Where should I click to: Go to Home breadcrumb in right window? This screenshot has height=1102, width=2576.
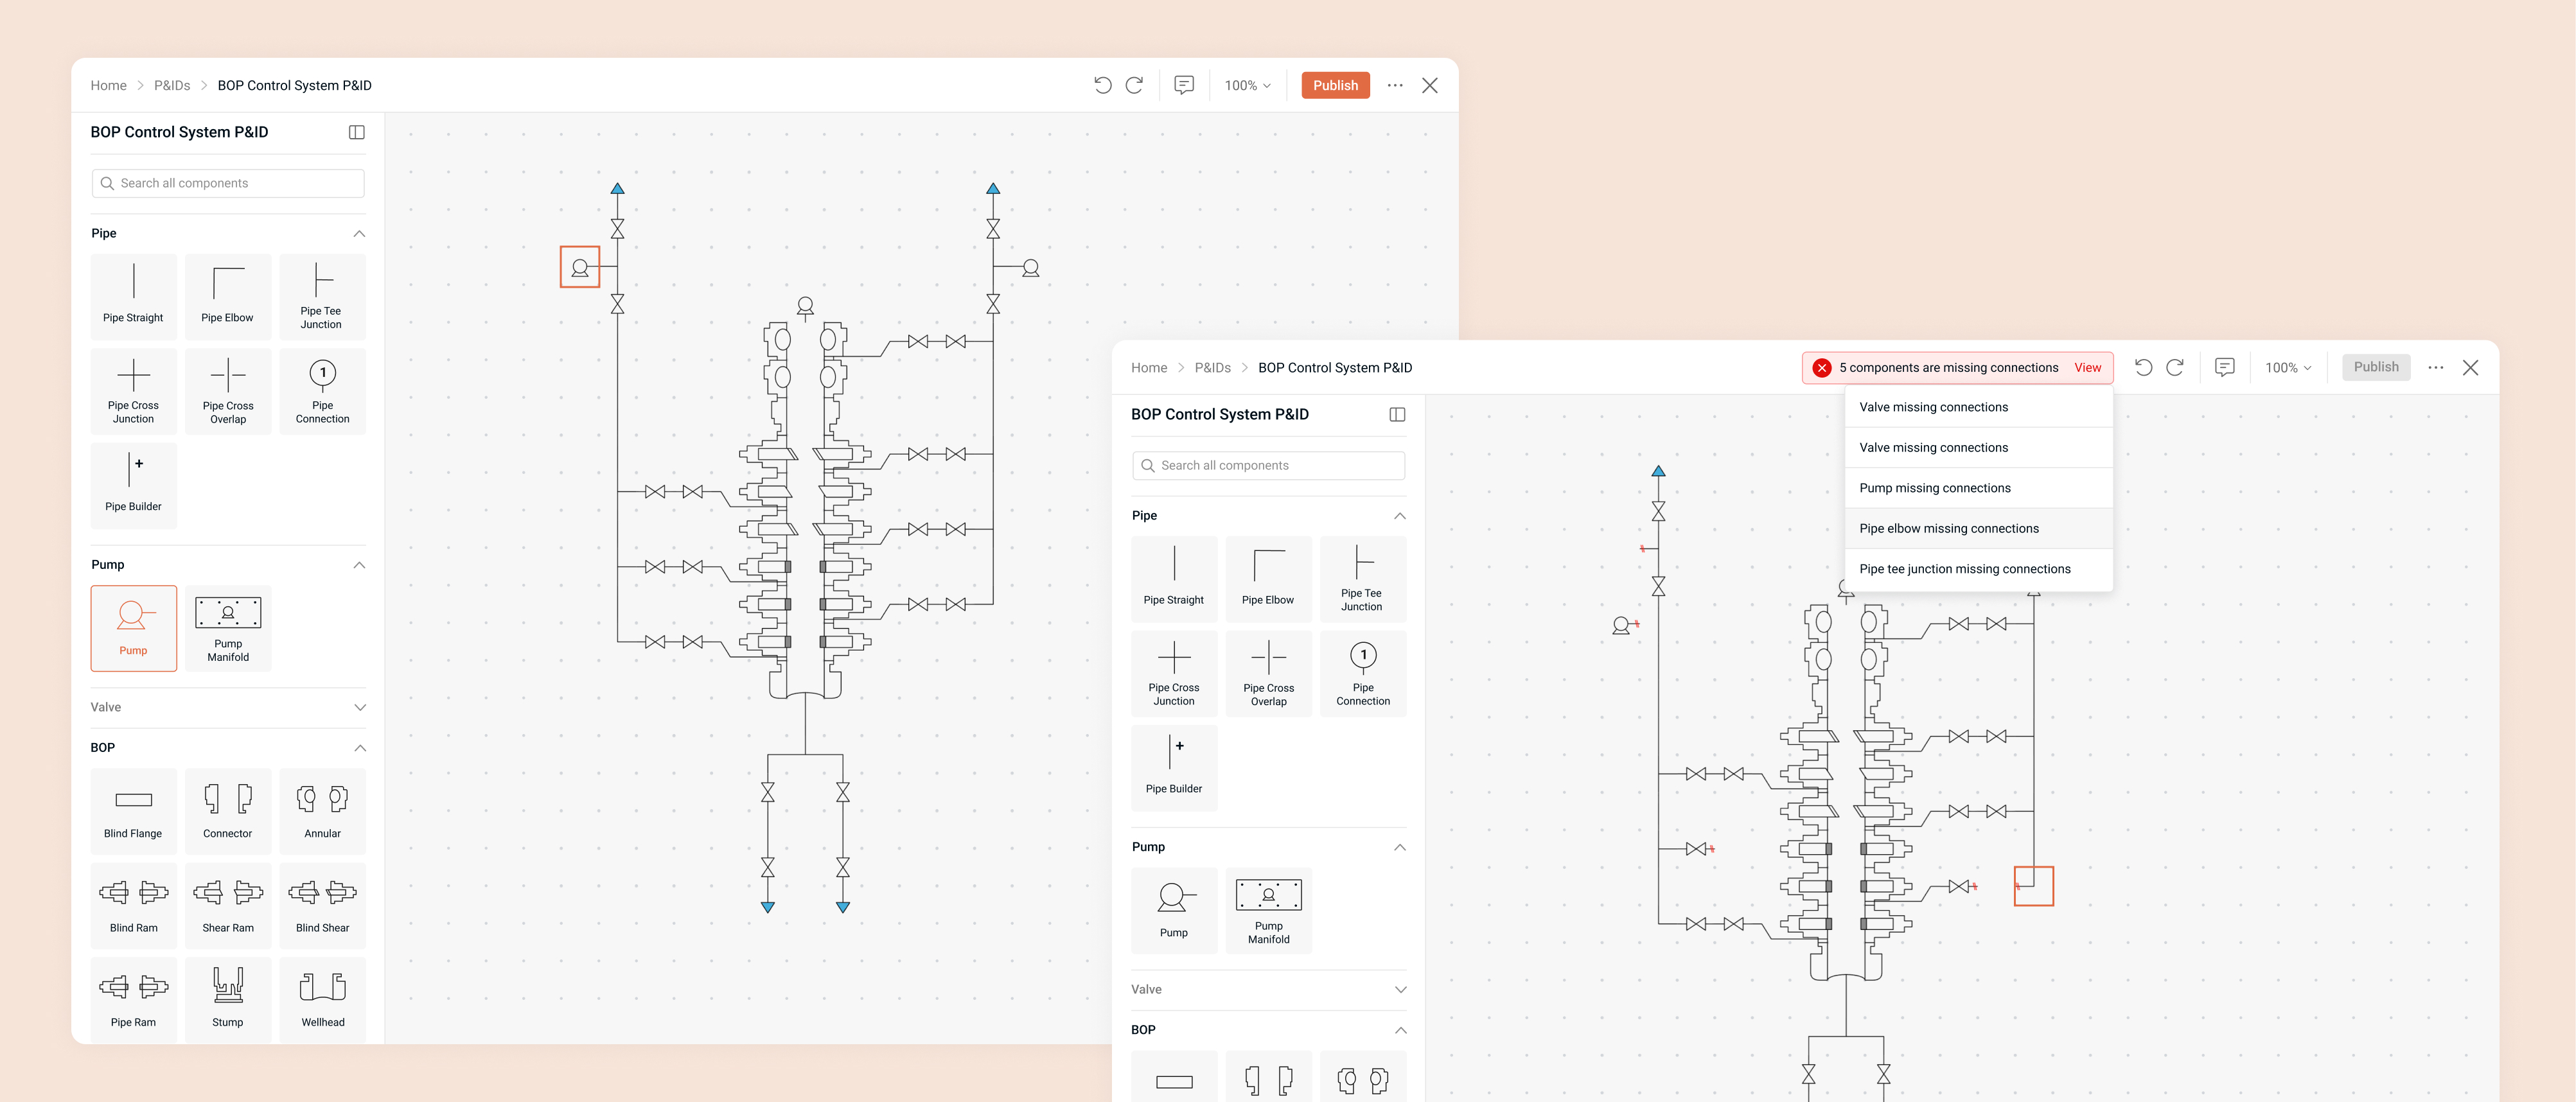click(1149, 367)
